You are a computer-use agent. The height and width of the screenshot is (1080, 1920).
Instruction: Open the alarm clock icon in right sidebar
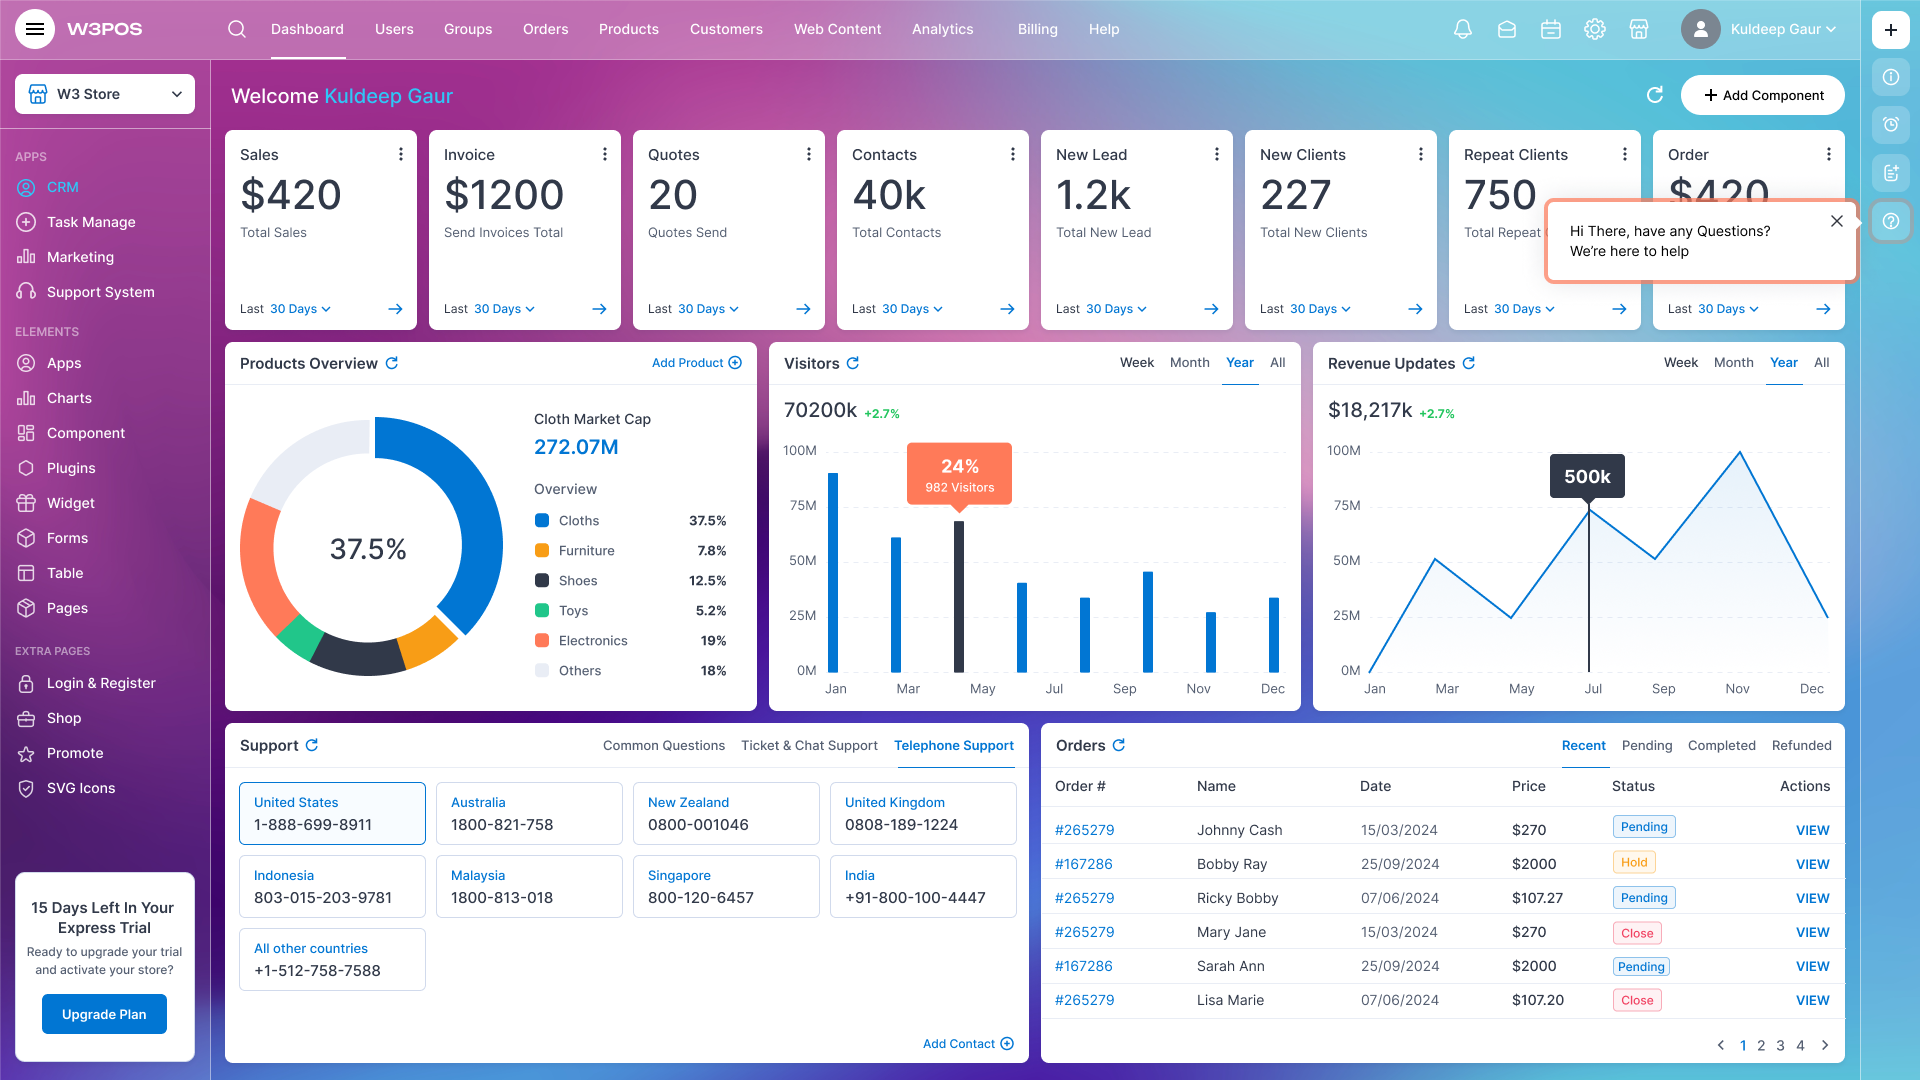point(1890,125)
